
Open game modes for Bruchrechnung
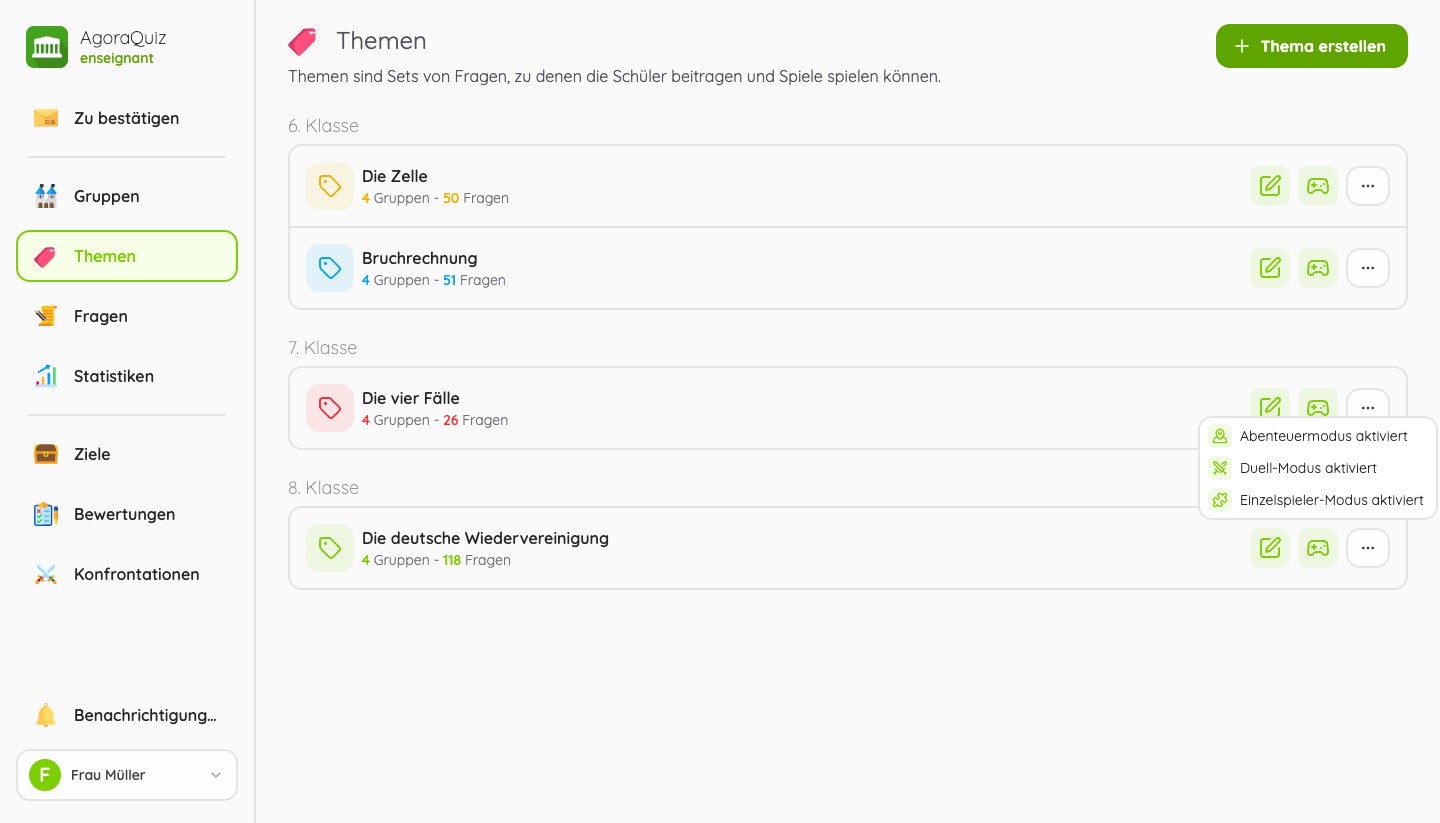point(1318,268)
